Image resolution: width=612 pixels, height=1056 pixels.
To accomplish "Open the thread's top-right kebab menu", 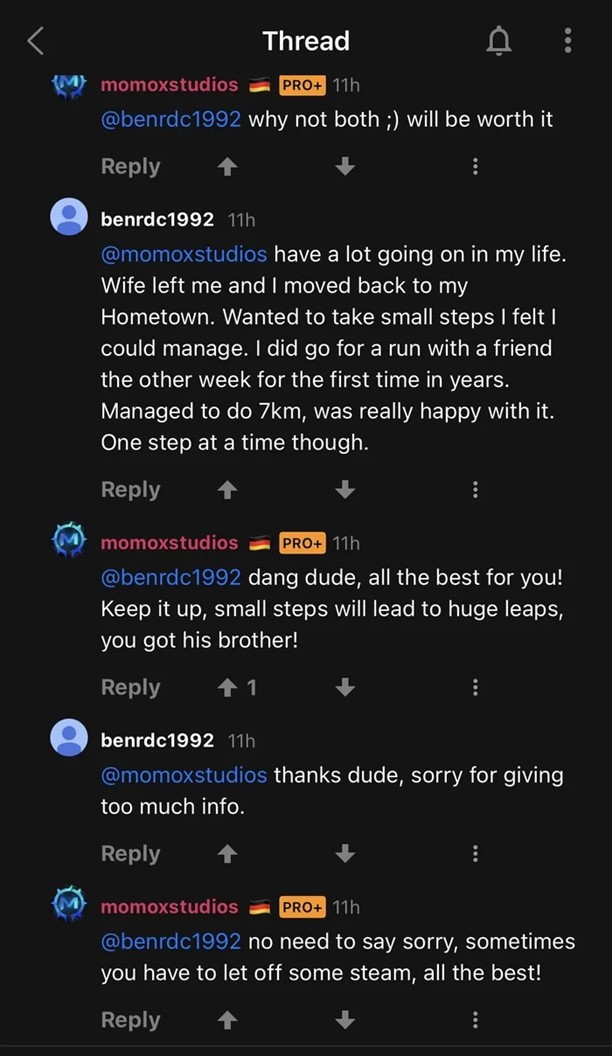I will 567,41.
